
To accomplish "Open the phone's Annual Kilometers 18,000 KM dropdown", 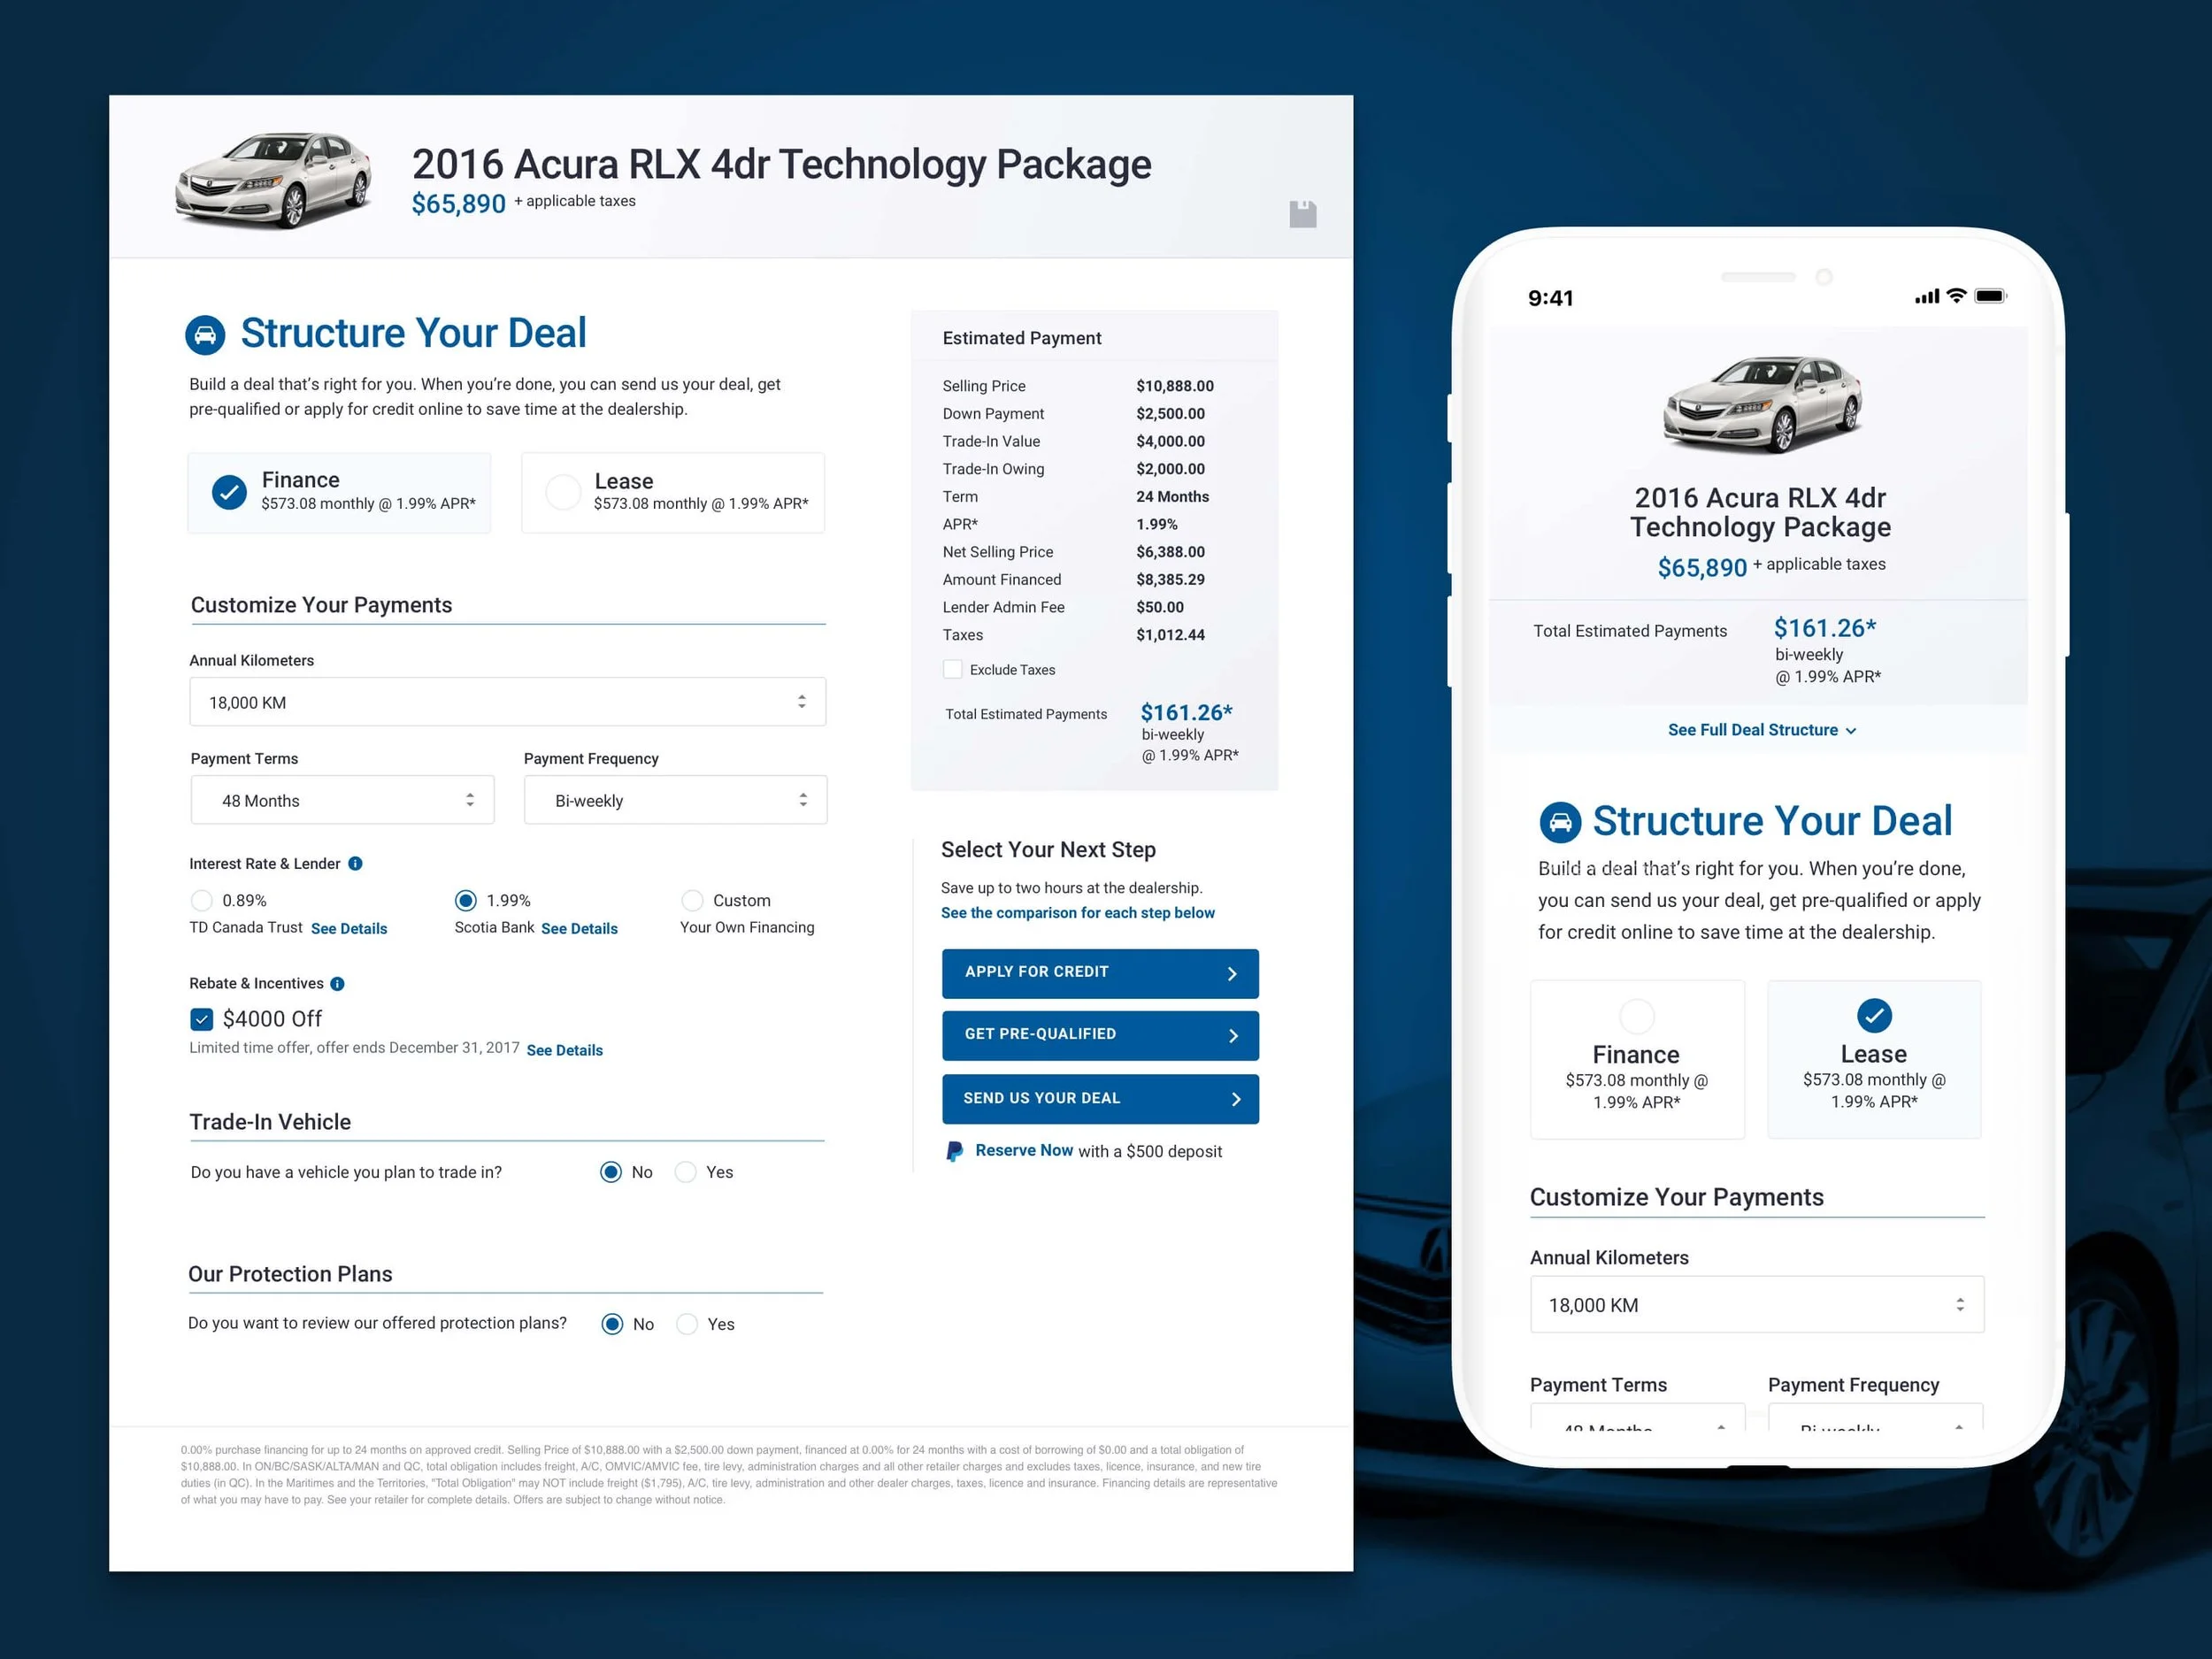I will (1757, 1304).
